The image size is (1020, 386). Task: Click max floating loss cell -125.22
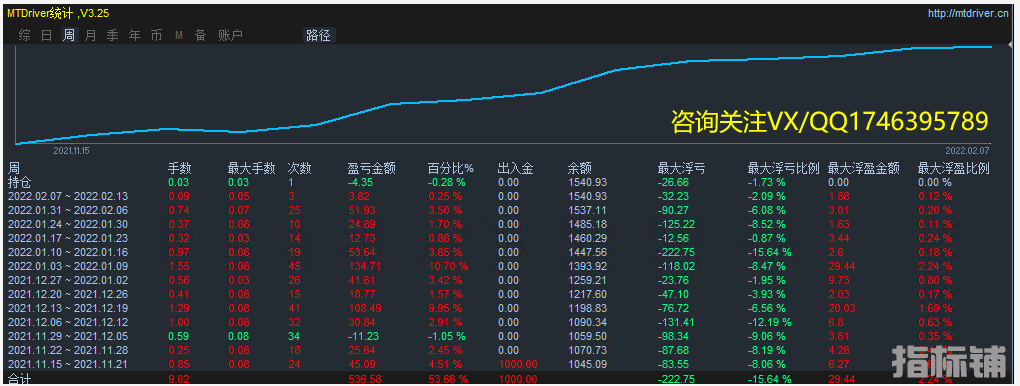point(677,224)
